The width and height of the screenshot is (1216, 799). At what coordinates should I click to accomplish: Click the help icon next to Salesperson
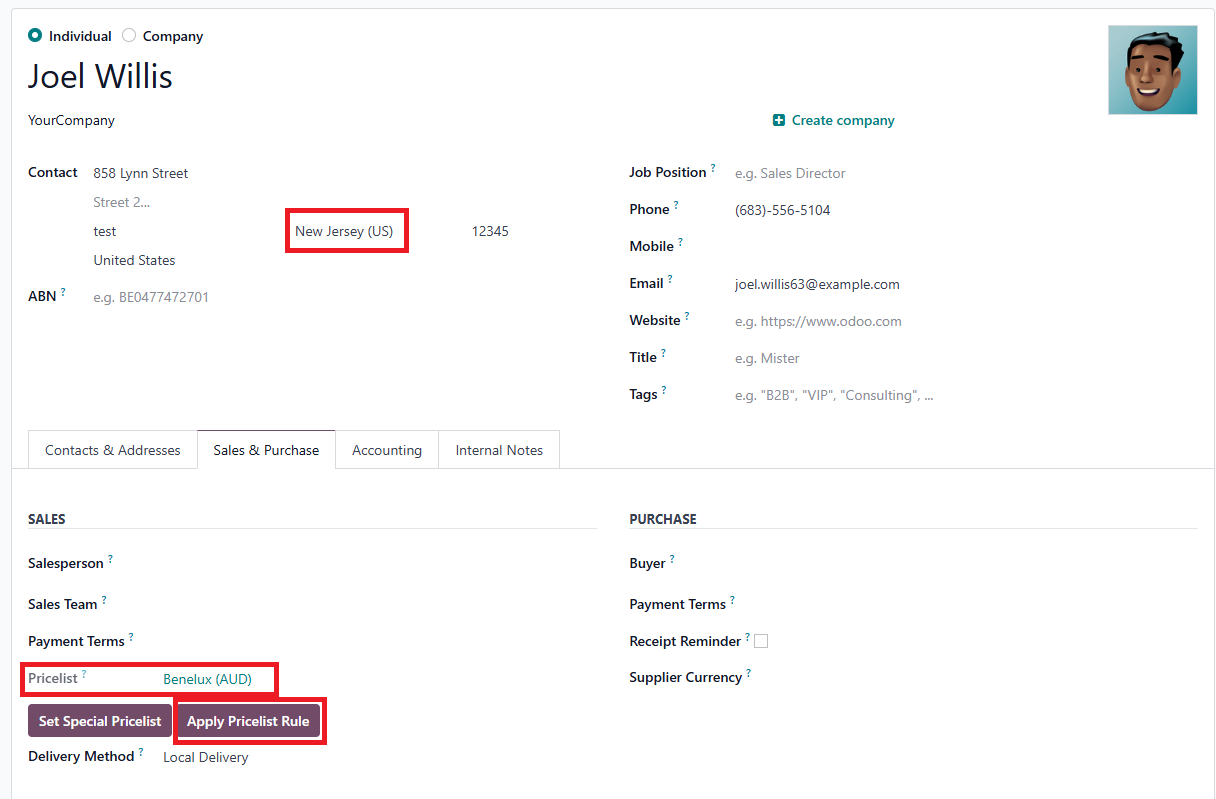pyautogui.click(x=110, y=559)
